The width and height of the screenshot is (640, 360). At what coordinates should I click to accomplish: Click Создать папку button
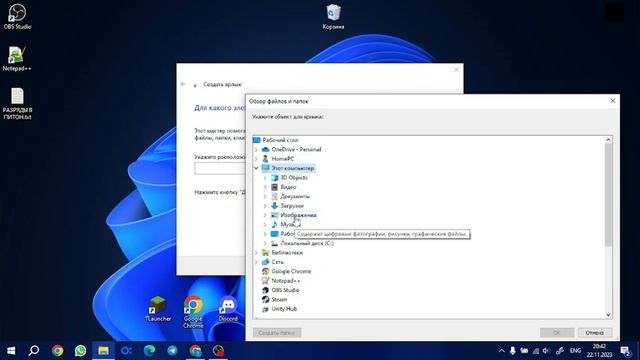click(x=277, y=333)
